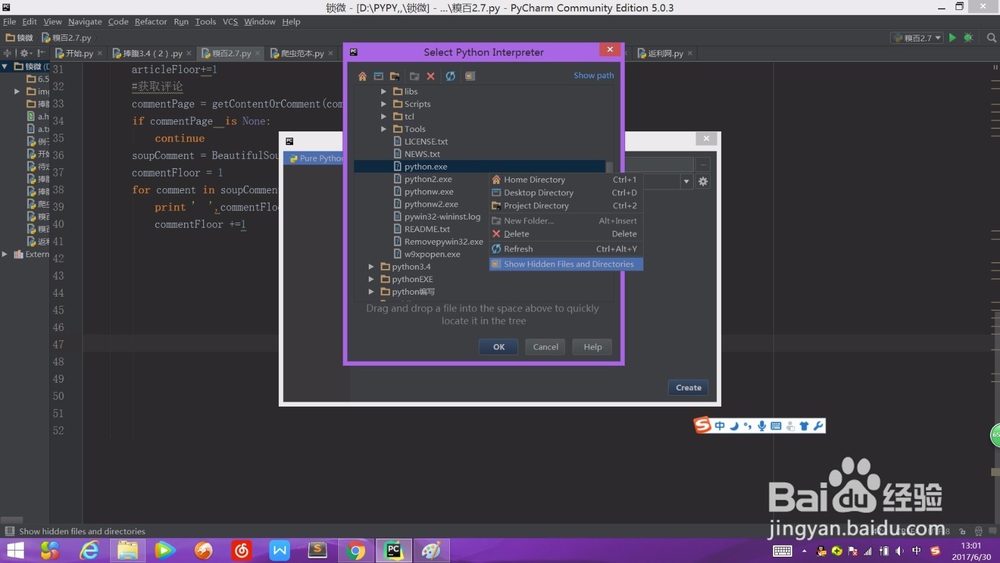The height and width of the screenshot is (563, 1000).
Task: Select Pure Python project type
Action: (x=316, y=158)
